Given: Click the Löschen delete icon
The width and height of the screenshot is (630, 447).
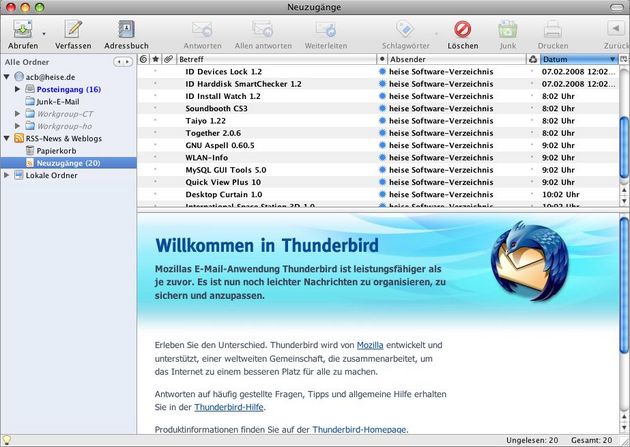Looking at the screenshot, I should tap(462, 29).
